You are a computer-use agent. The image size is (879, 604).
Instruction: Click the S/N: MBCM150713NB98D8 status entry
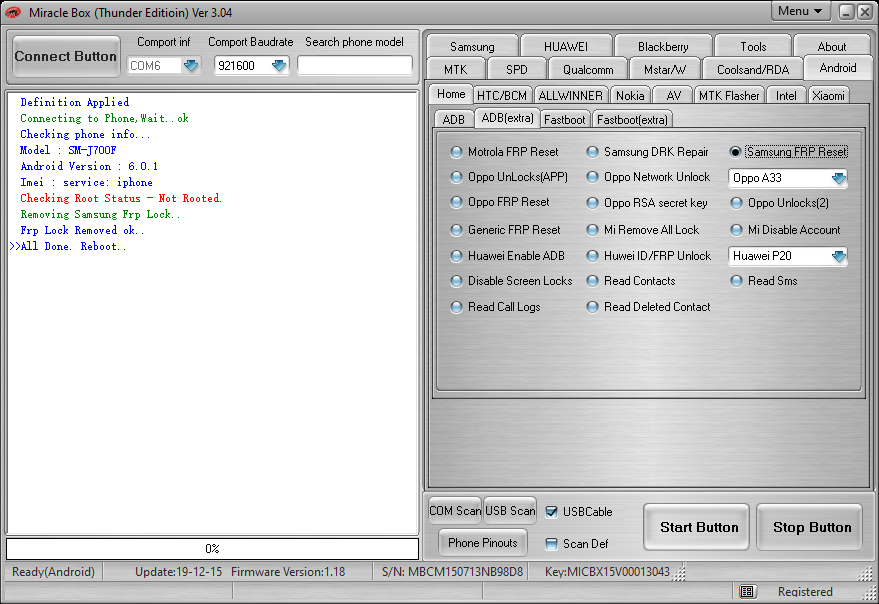(x=452, y=572)
